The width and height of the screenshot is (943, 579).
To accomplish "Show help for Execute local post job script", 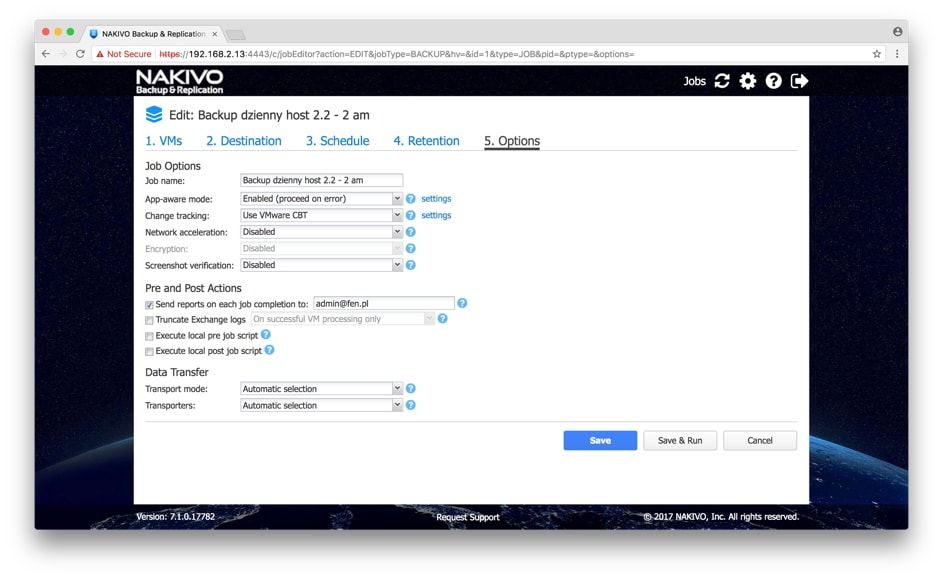I will point(269,350).
